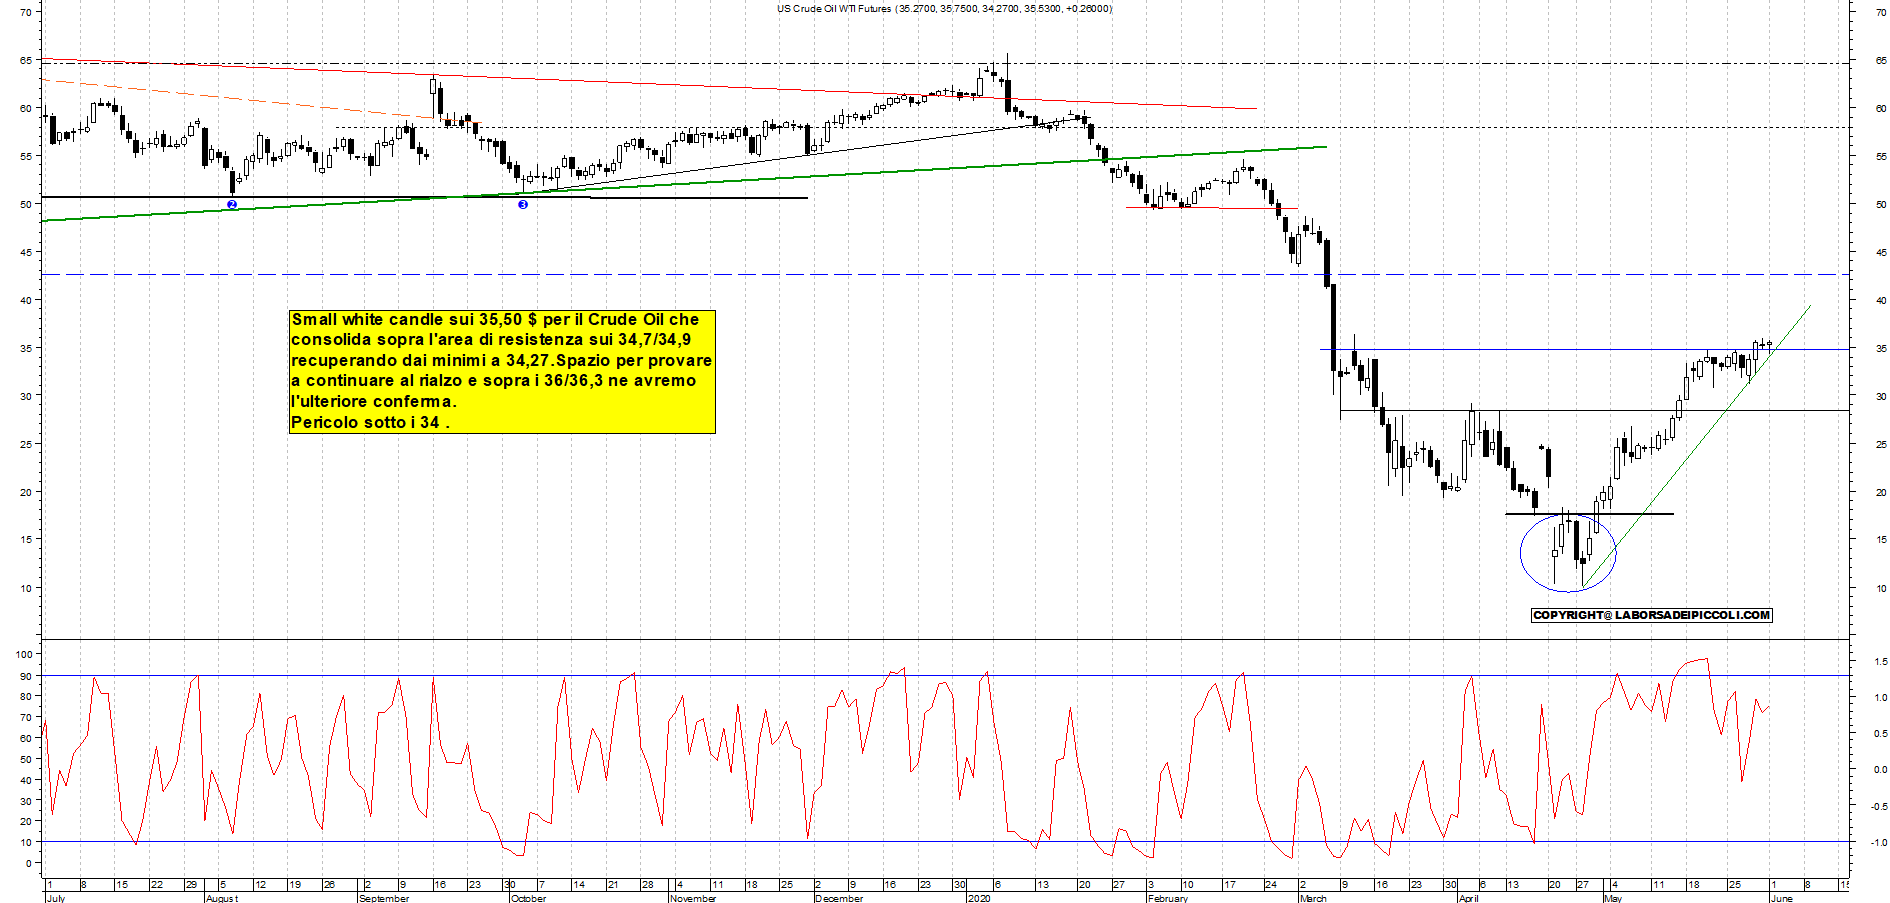Image resolution: width=1890 pixels, height=903 pixels.
Task: Click the '65' price label on left price axis
Action: [x=26, y=60]
